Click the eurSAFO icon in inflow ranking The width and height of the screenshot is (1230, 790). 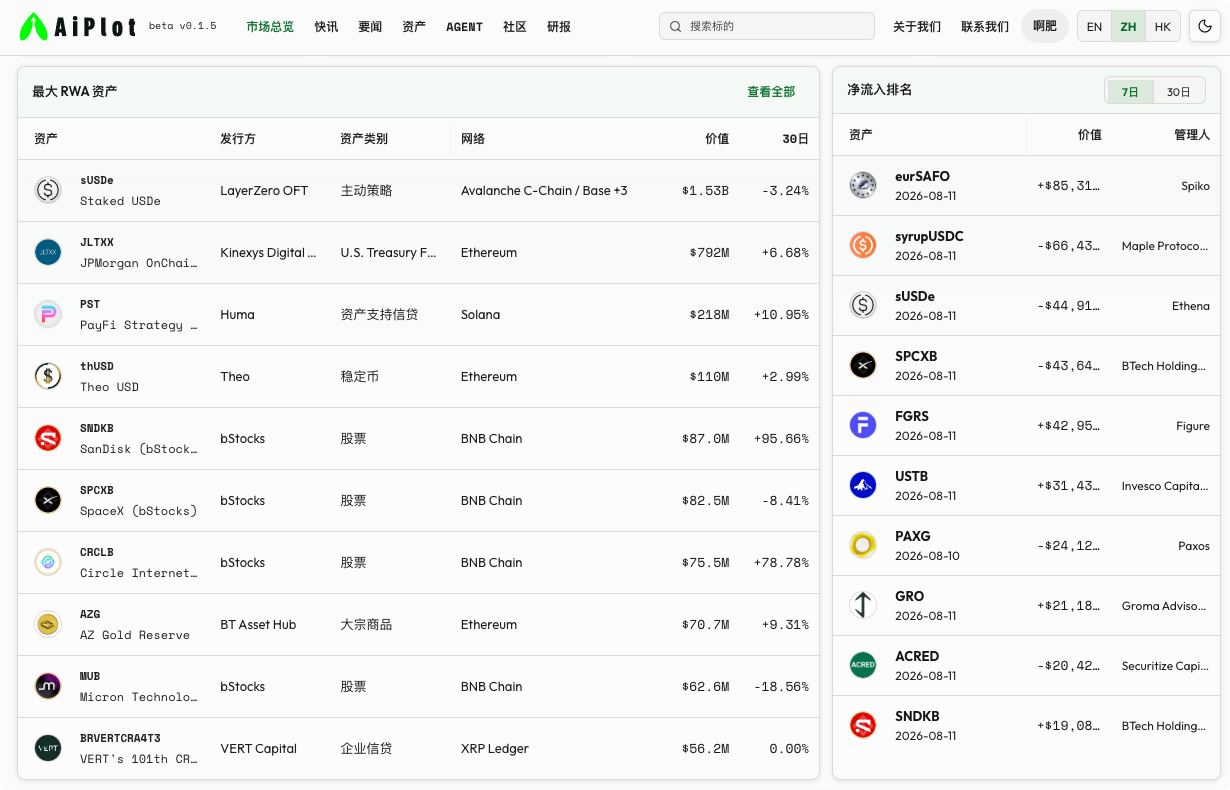coord(863,185)
